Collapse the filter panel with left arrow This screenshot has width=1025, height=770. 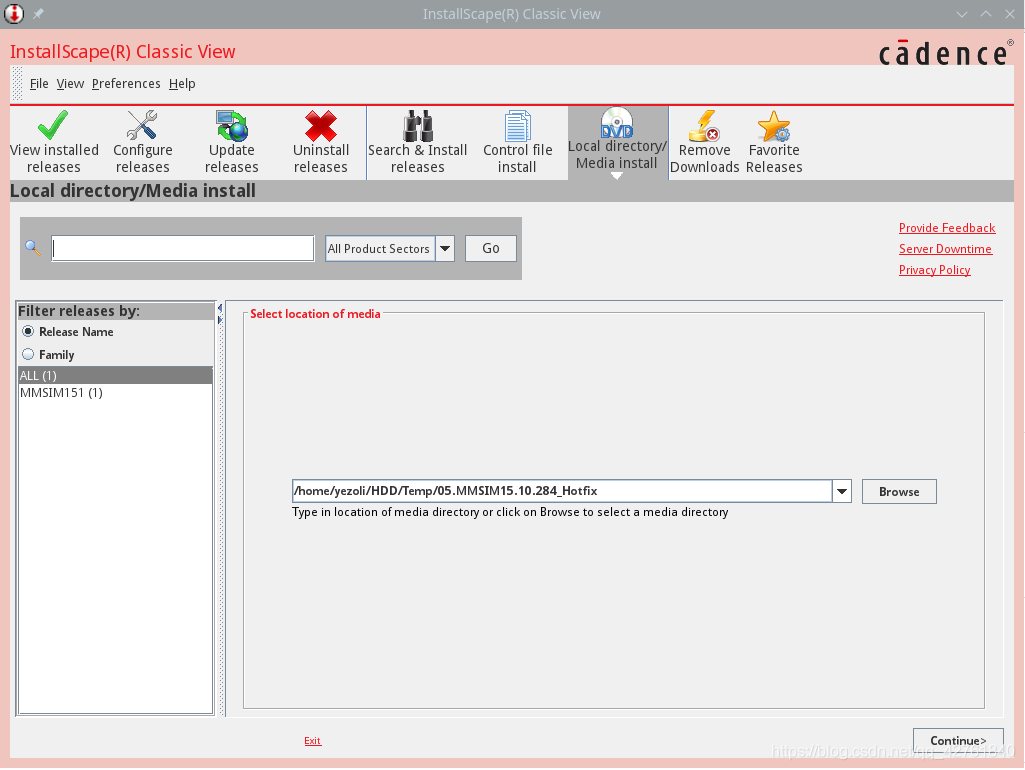220,308
